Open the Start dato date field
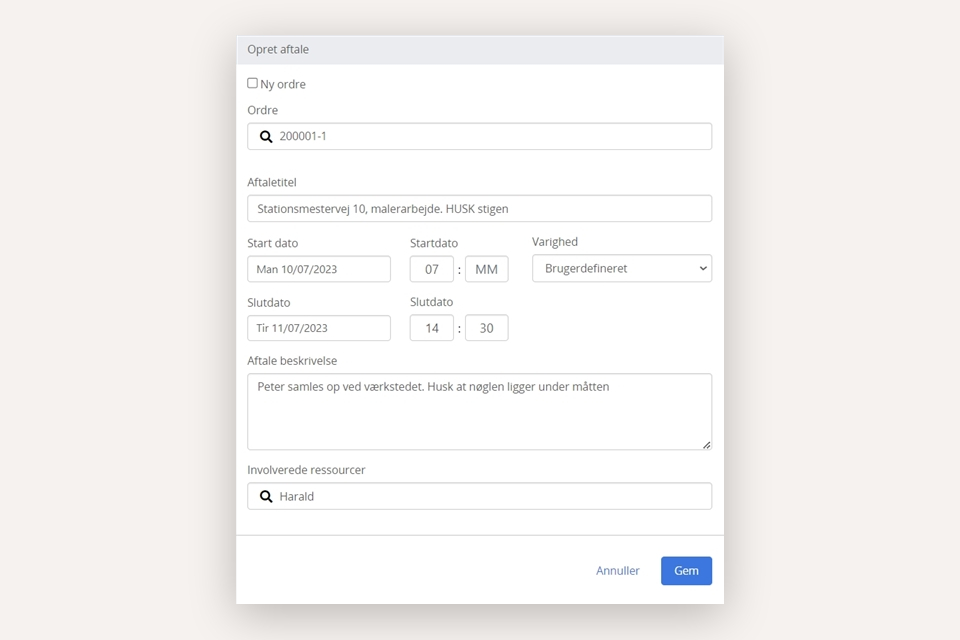The width and height of the screenshot is (960, 640). [x=319, y=269]
